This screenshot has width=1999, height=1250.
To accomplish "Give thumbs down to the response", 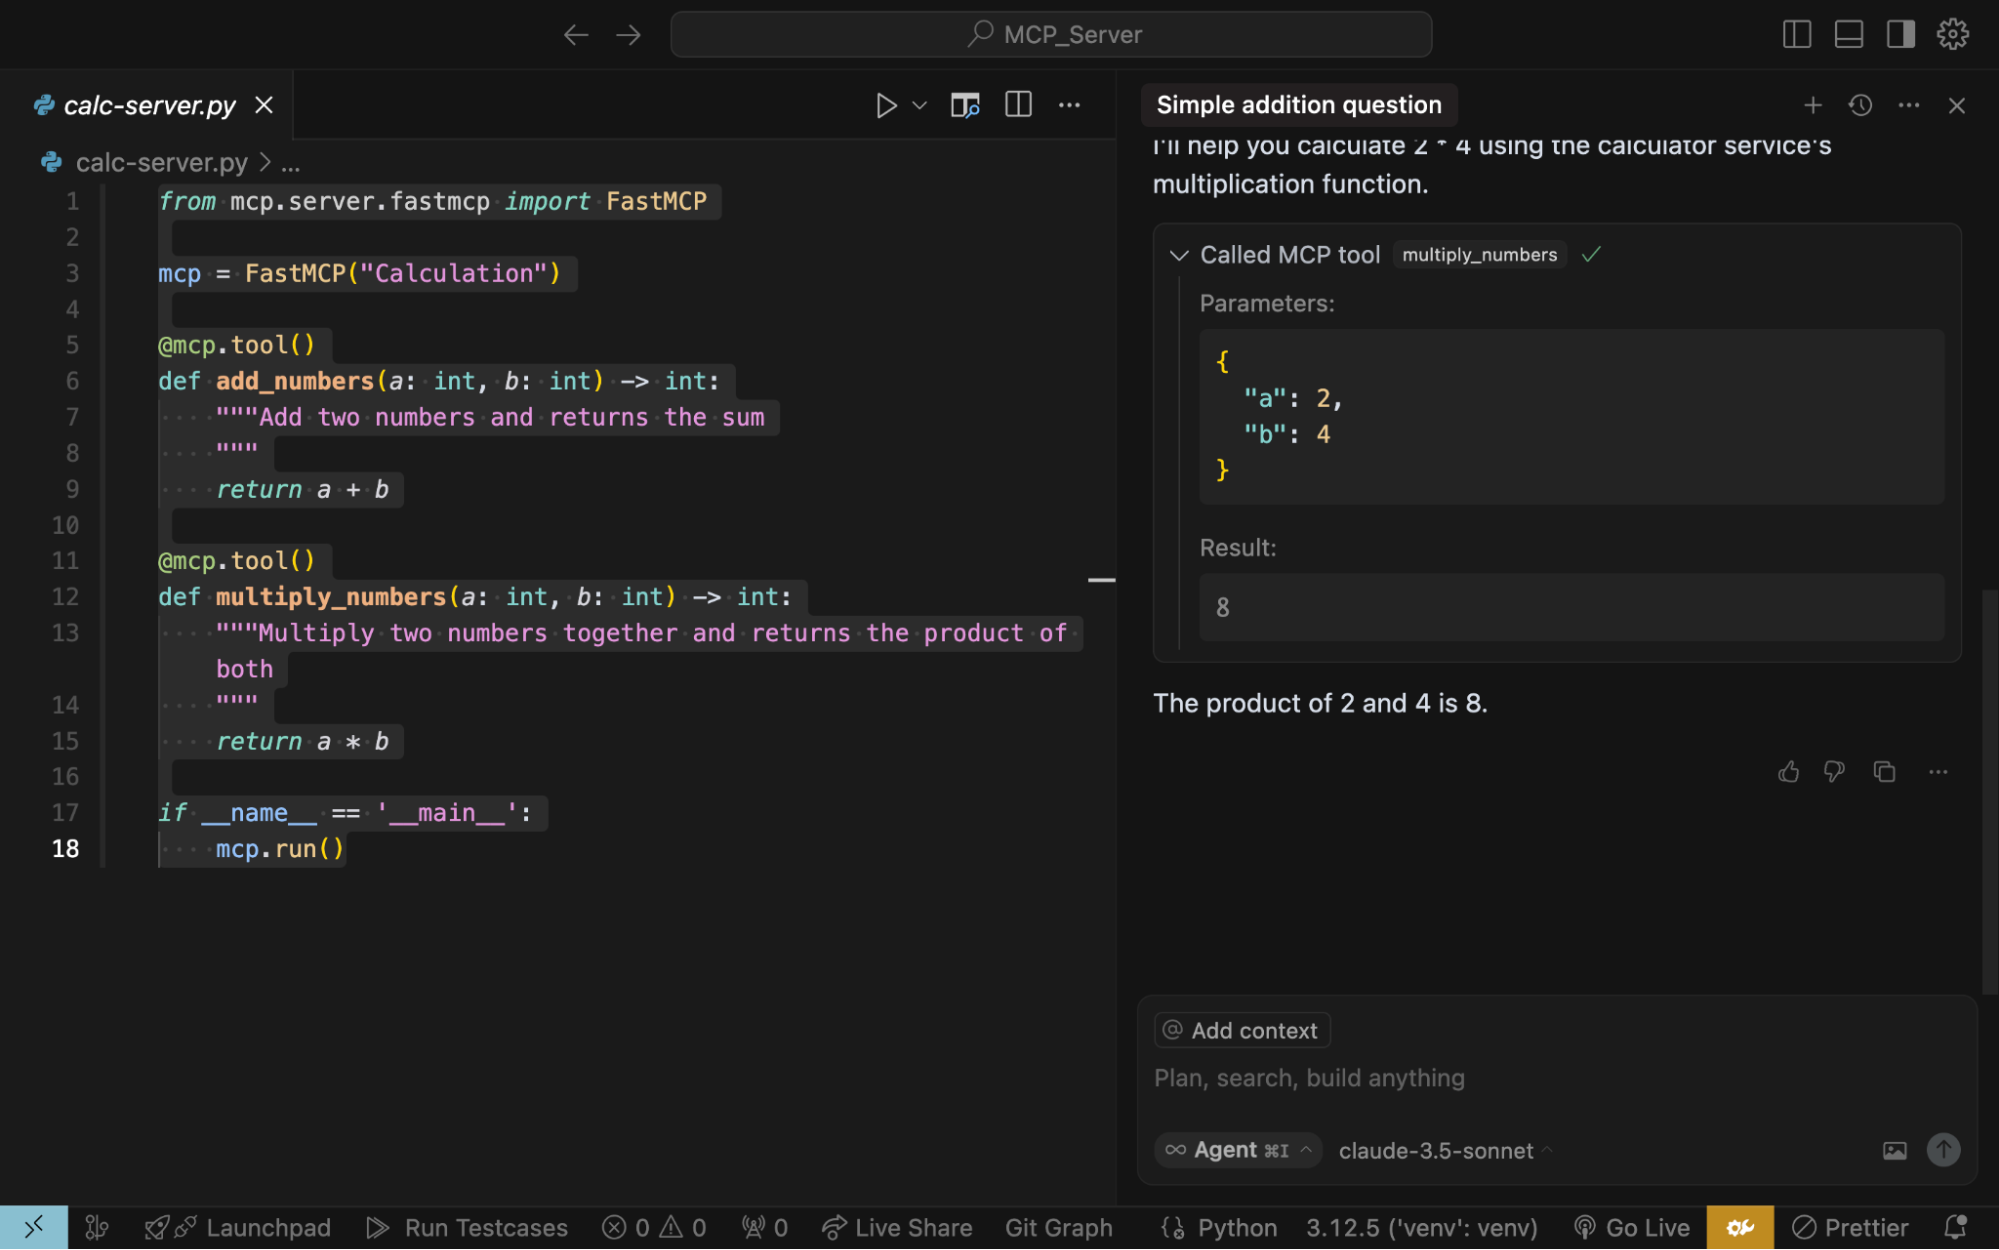I will pos(1834,771).
